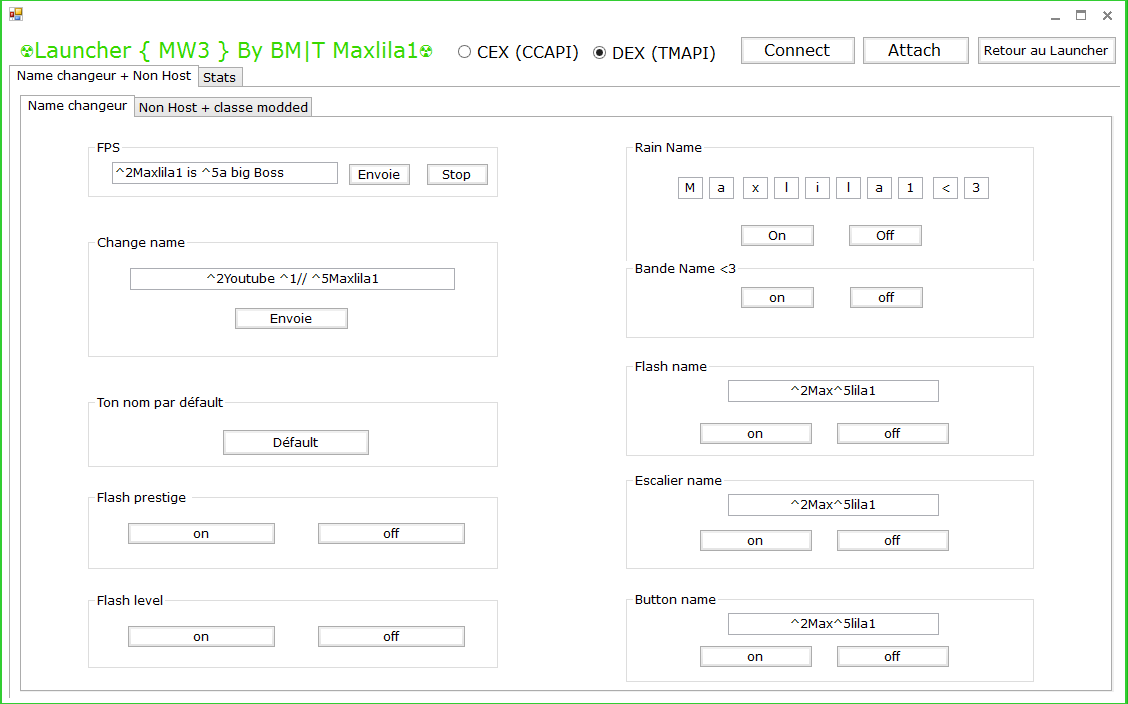
Task: Turn off Flash level
Action: pyautogui.click(x=391, y=636)
